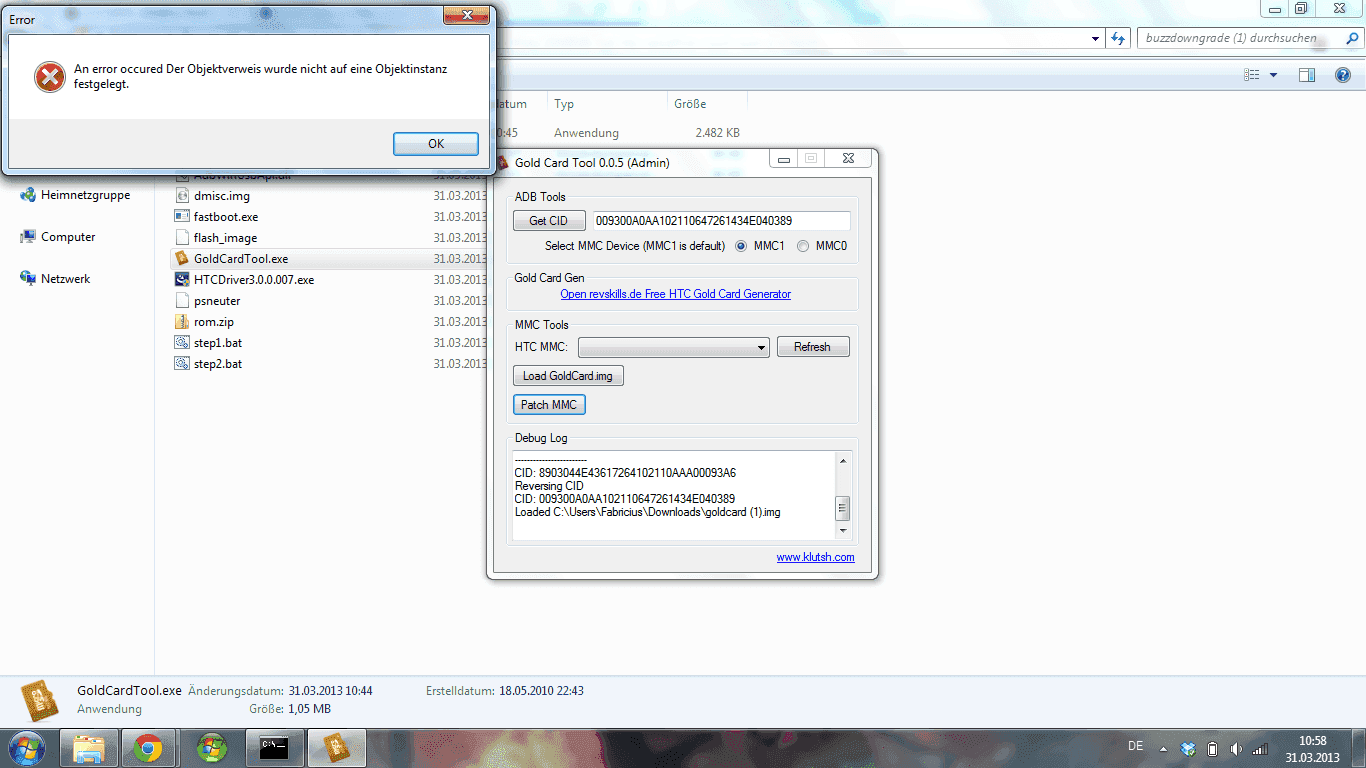This screenshot has width=1366, height=768.
Task: Change view with the view icon
Action: [1252, 75]
